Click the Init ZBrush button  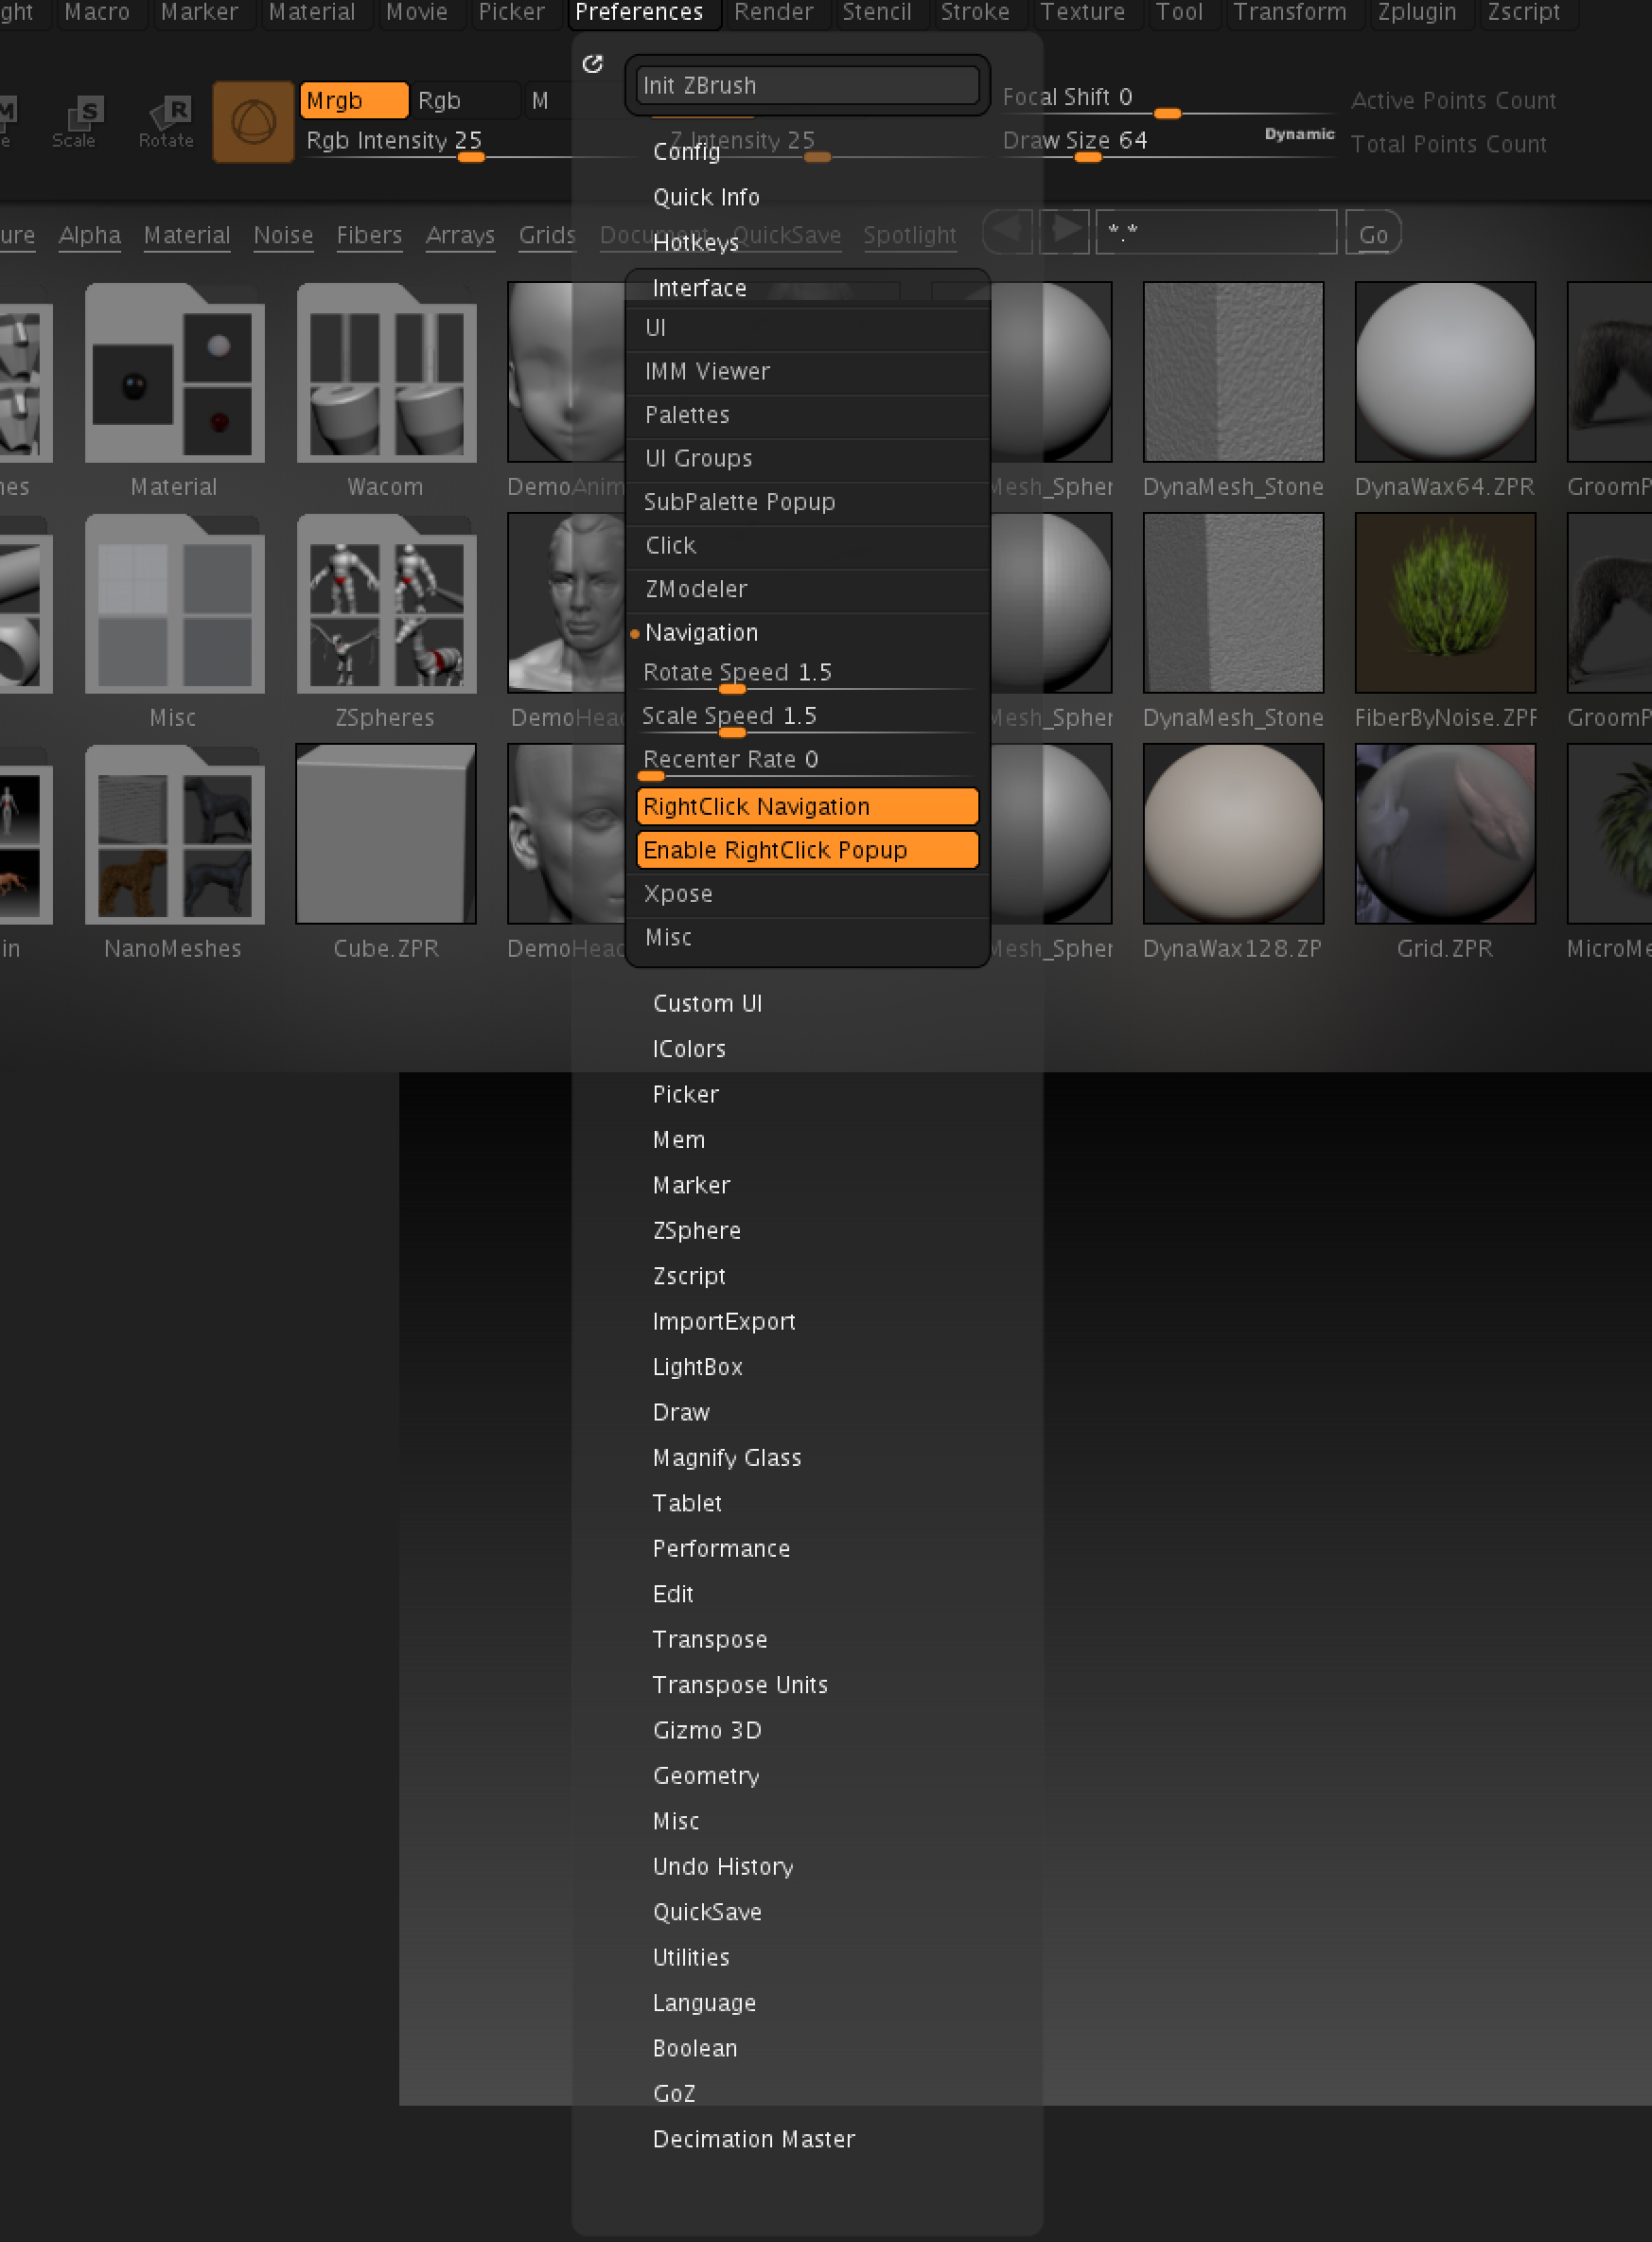(x=807, y=86)
